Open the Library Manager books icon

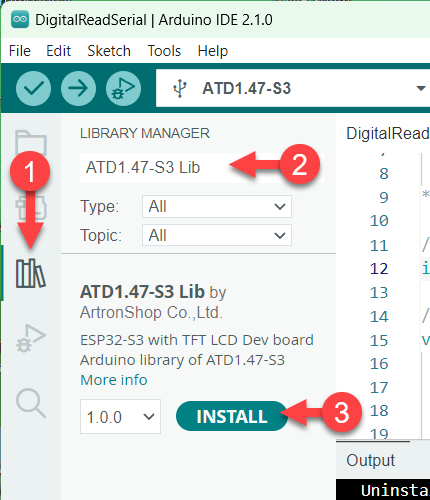click(31, 273)
